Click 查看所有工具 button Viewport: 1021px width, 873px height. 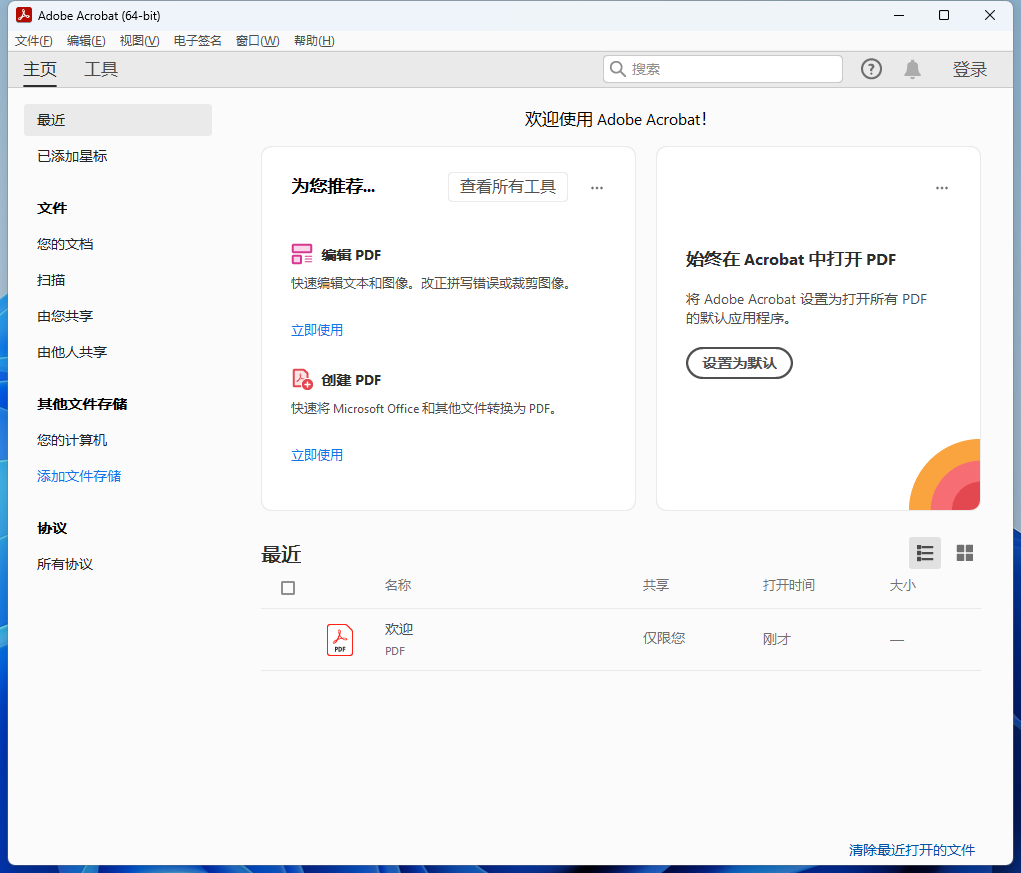[x=507, y=187]
